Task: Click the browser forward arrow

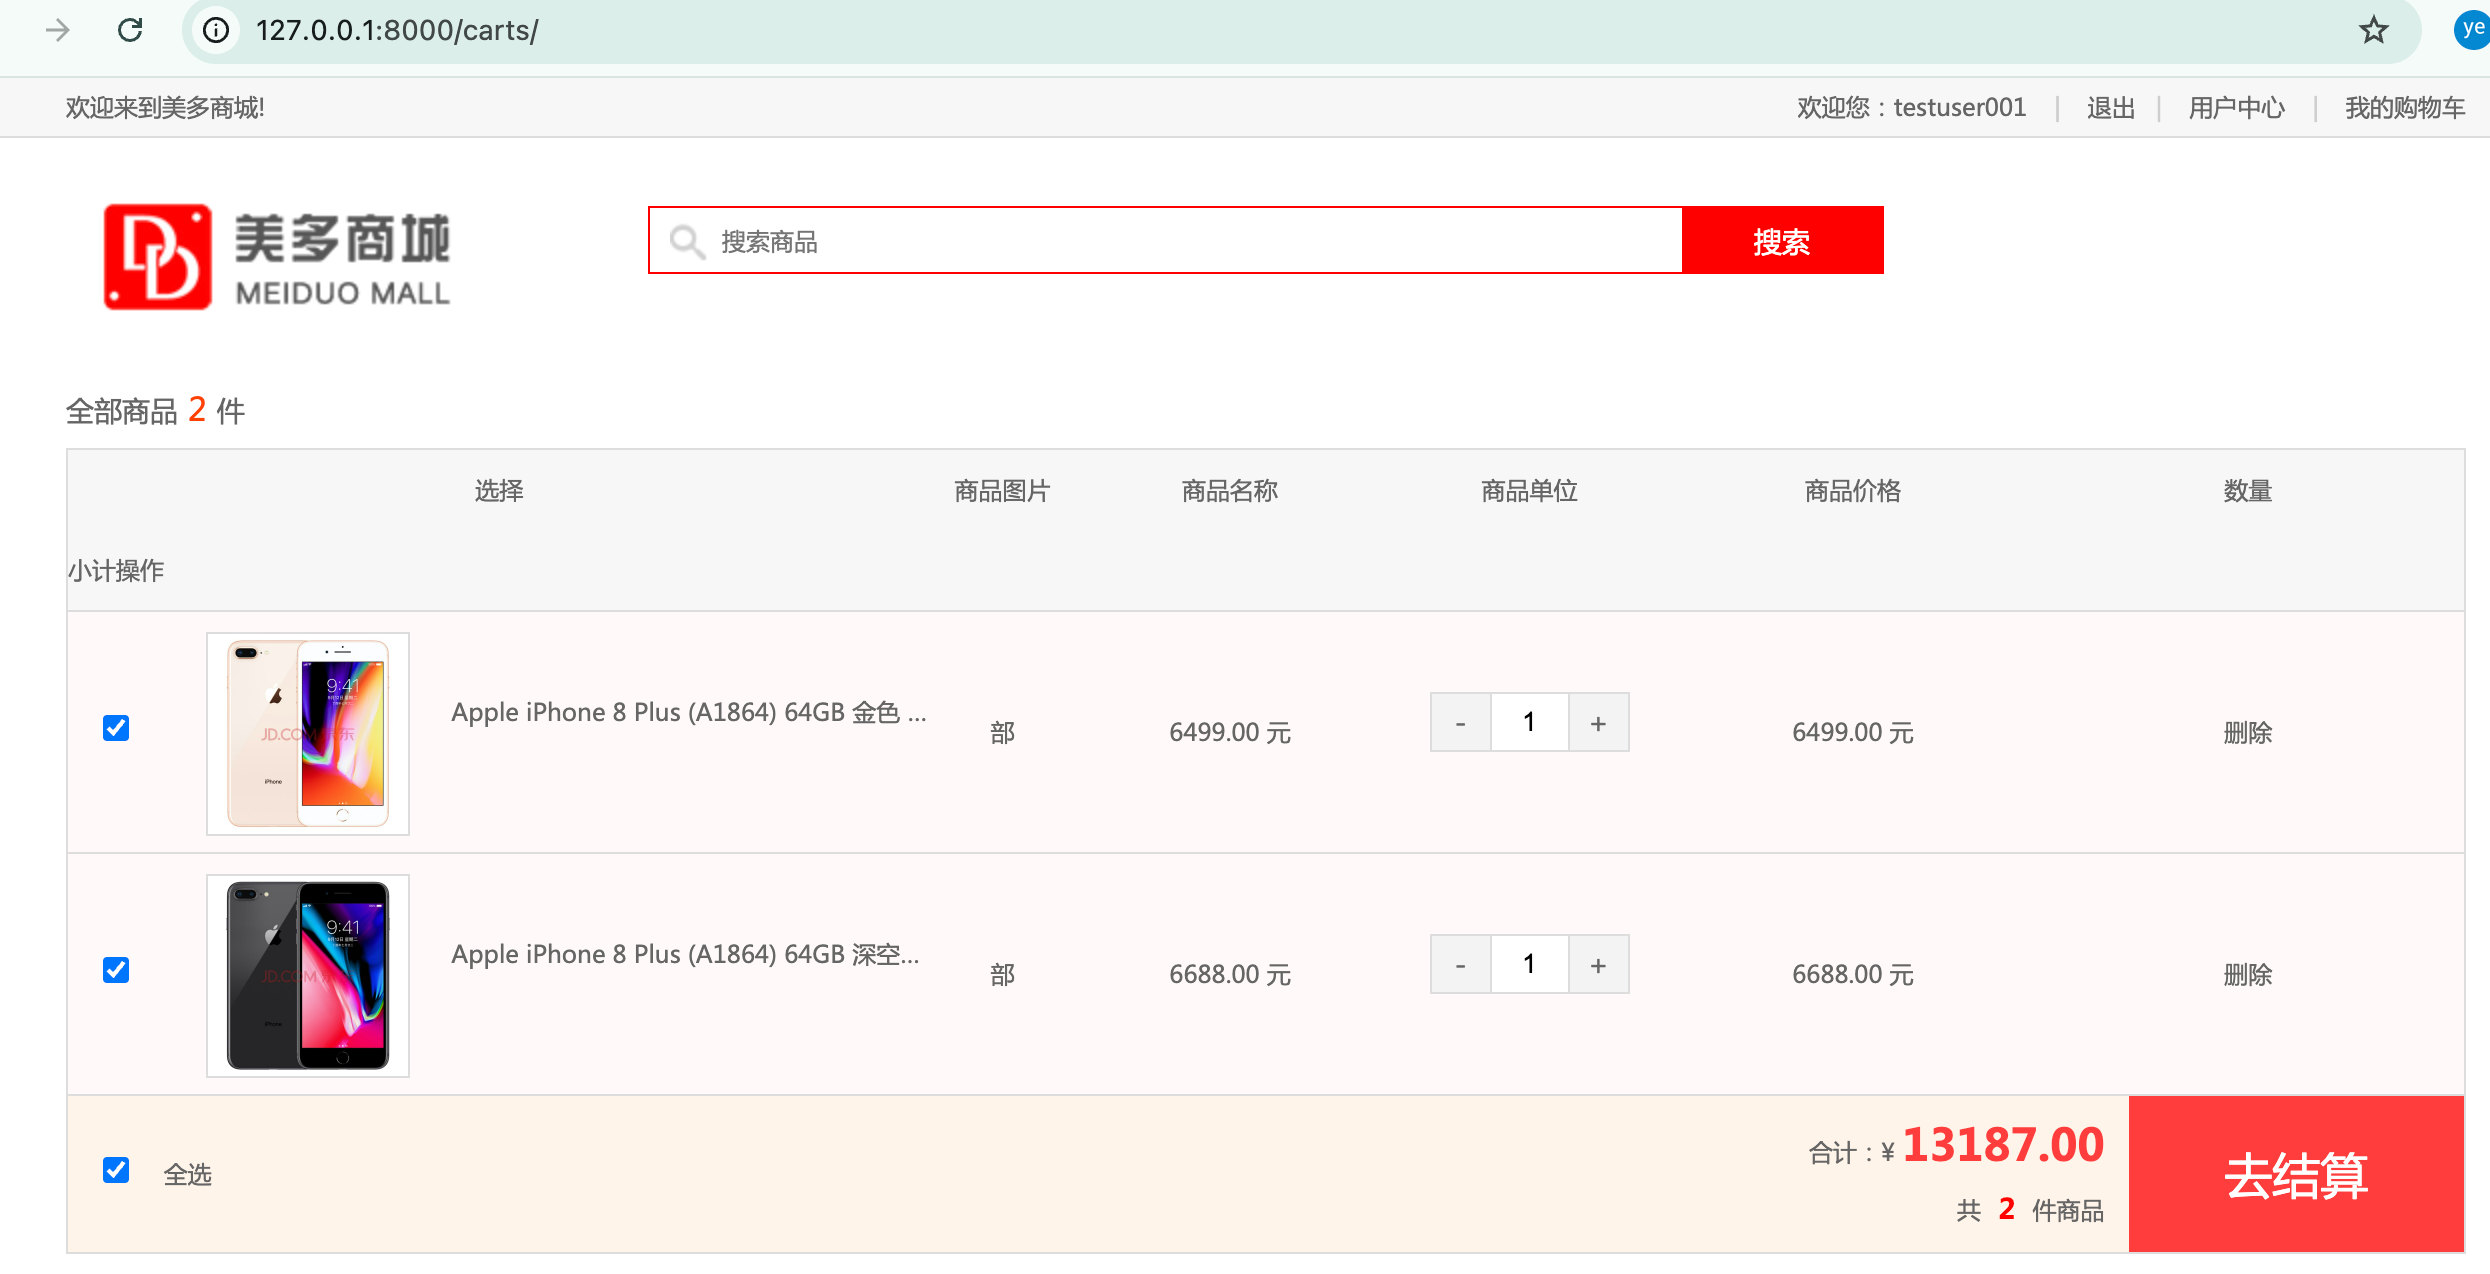Action: pos(58,30)
